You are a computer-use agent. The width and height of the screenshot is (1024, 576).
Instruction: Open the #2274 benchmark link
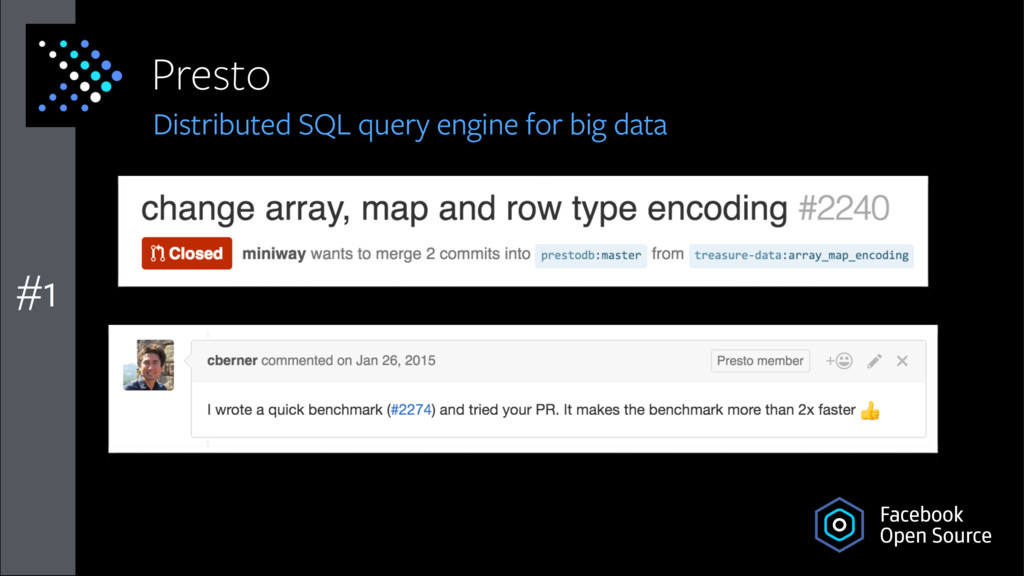(411, 409)
